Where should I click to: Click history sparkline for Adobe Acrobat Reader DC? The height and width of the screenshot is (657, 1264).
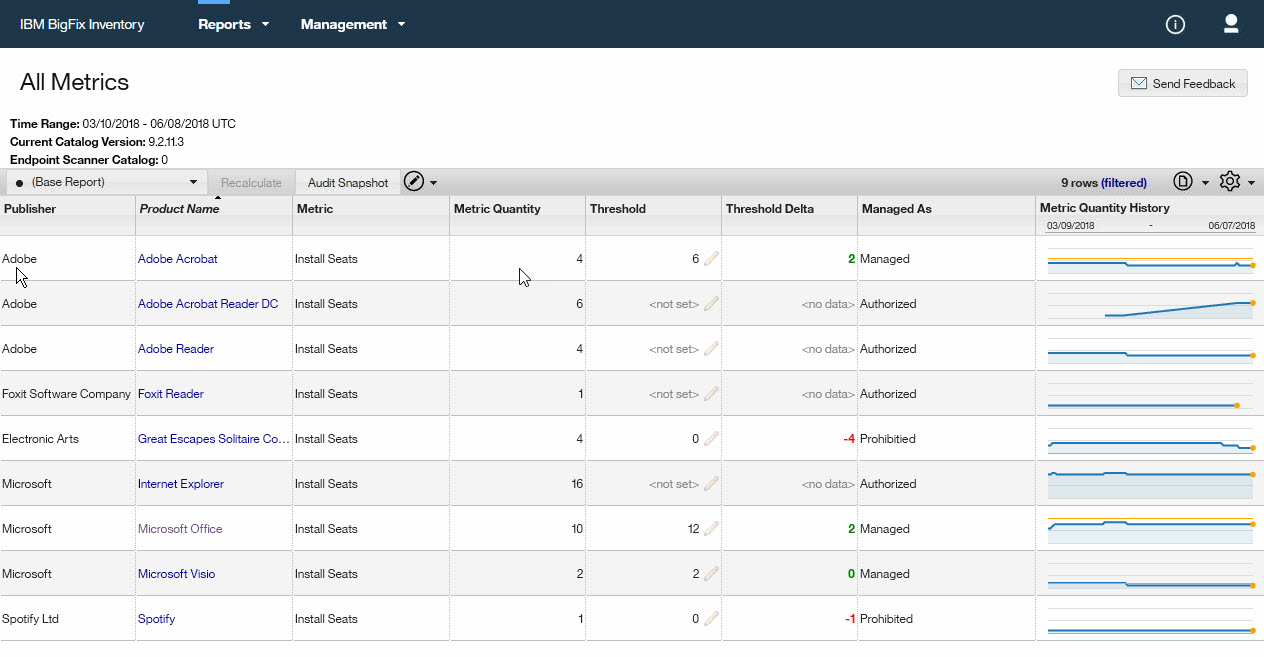pyautogui.click(x=1150, y=308)
